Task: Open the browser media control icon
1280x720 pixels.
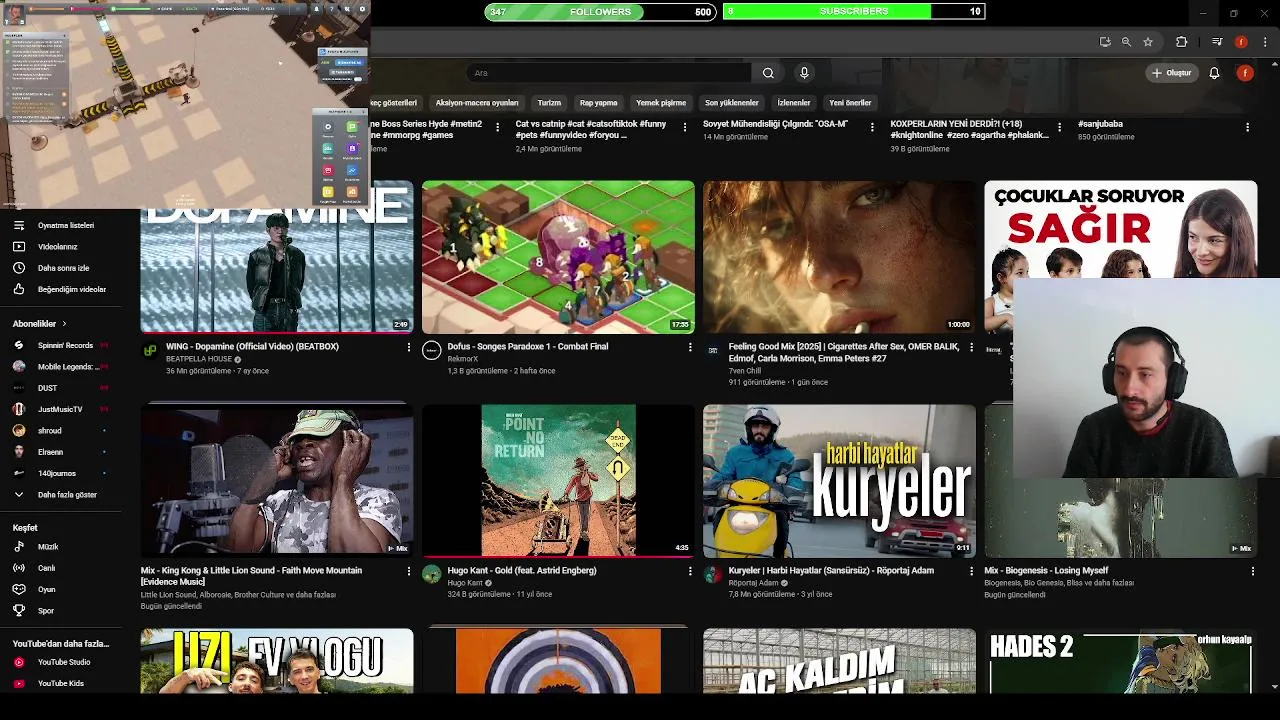Action: (x=1217, y=42)
